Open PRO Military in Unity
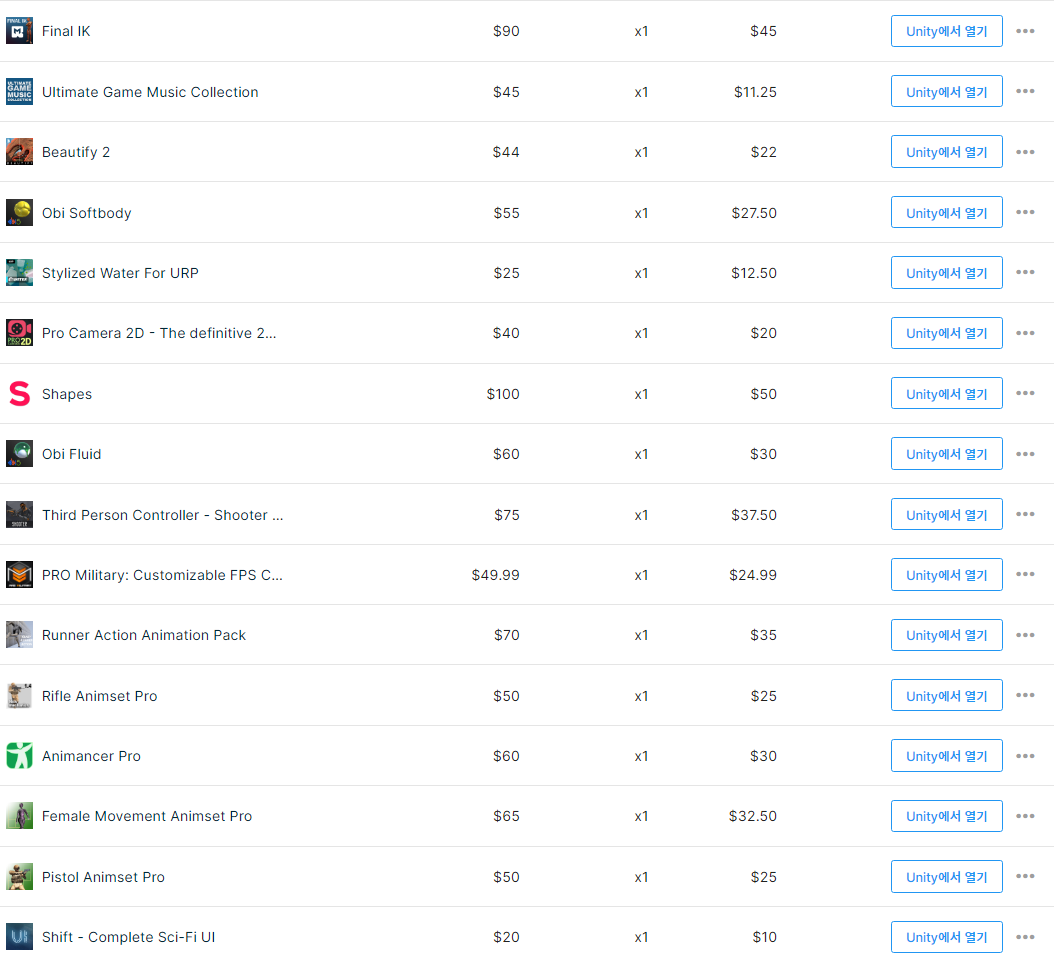 click(946, 575)
